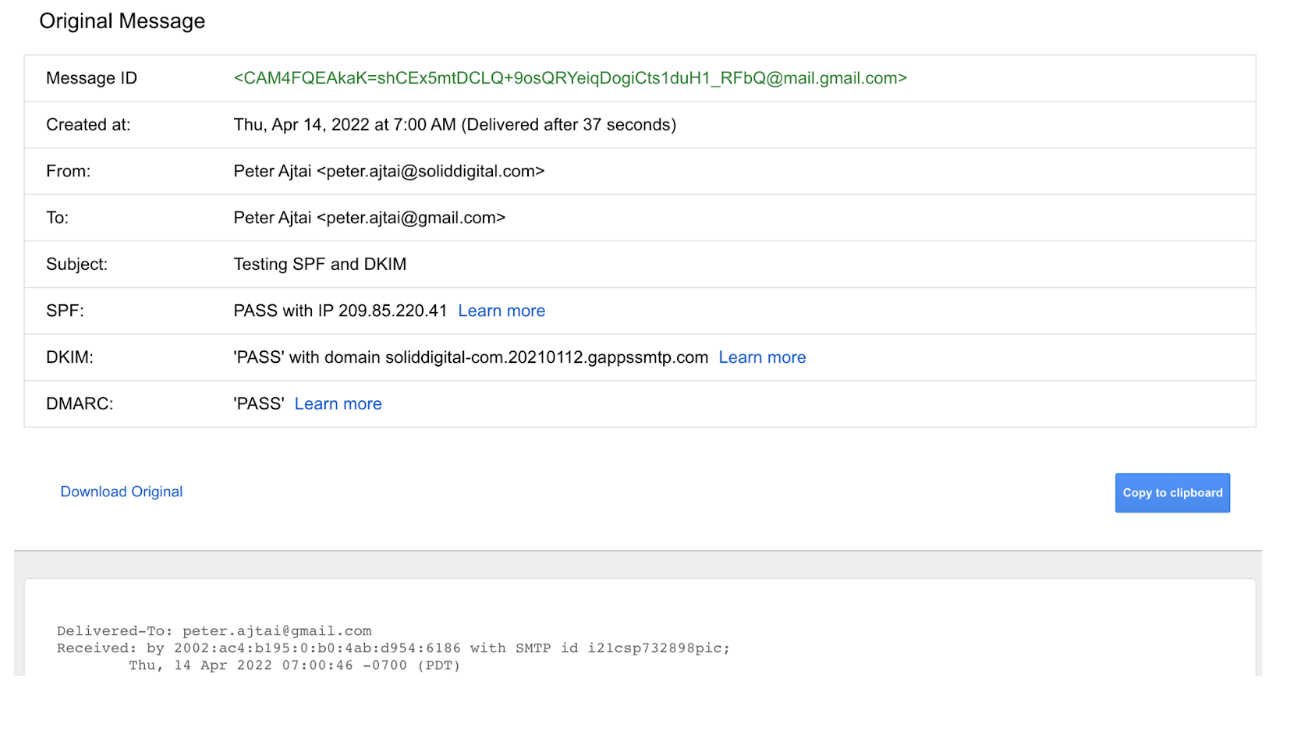Click the Message ID row label
Screen dimensions: 1304x742
click(92, 78)
